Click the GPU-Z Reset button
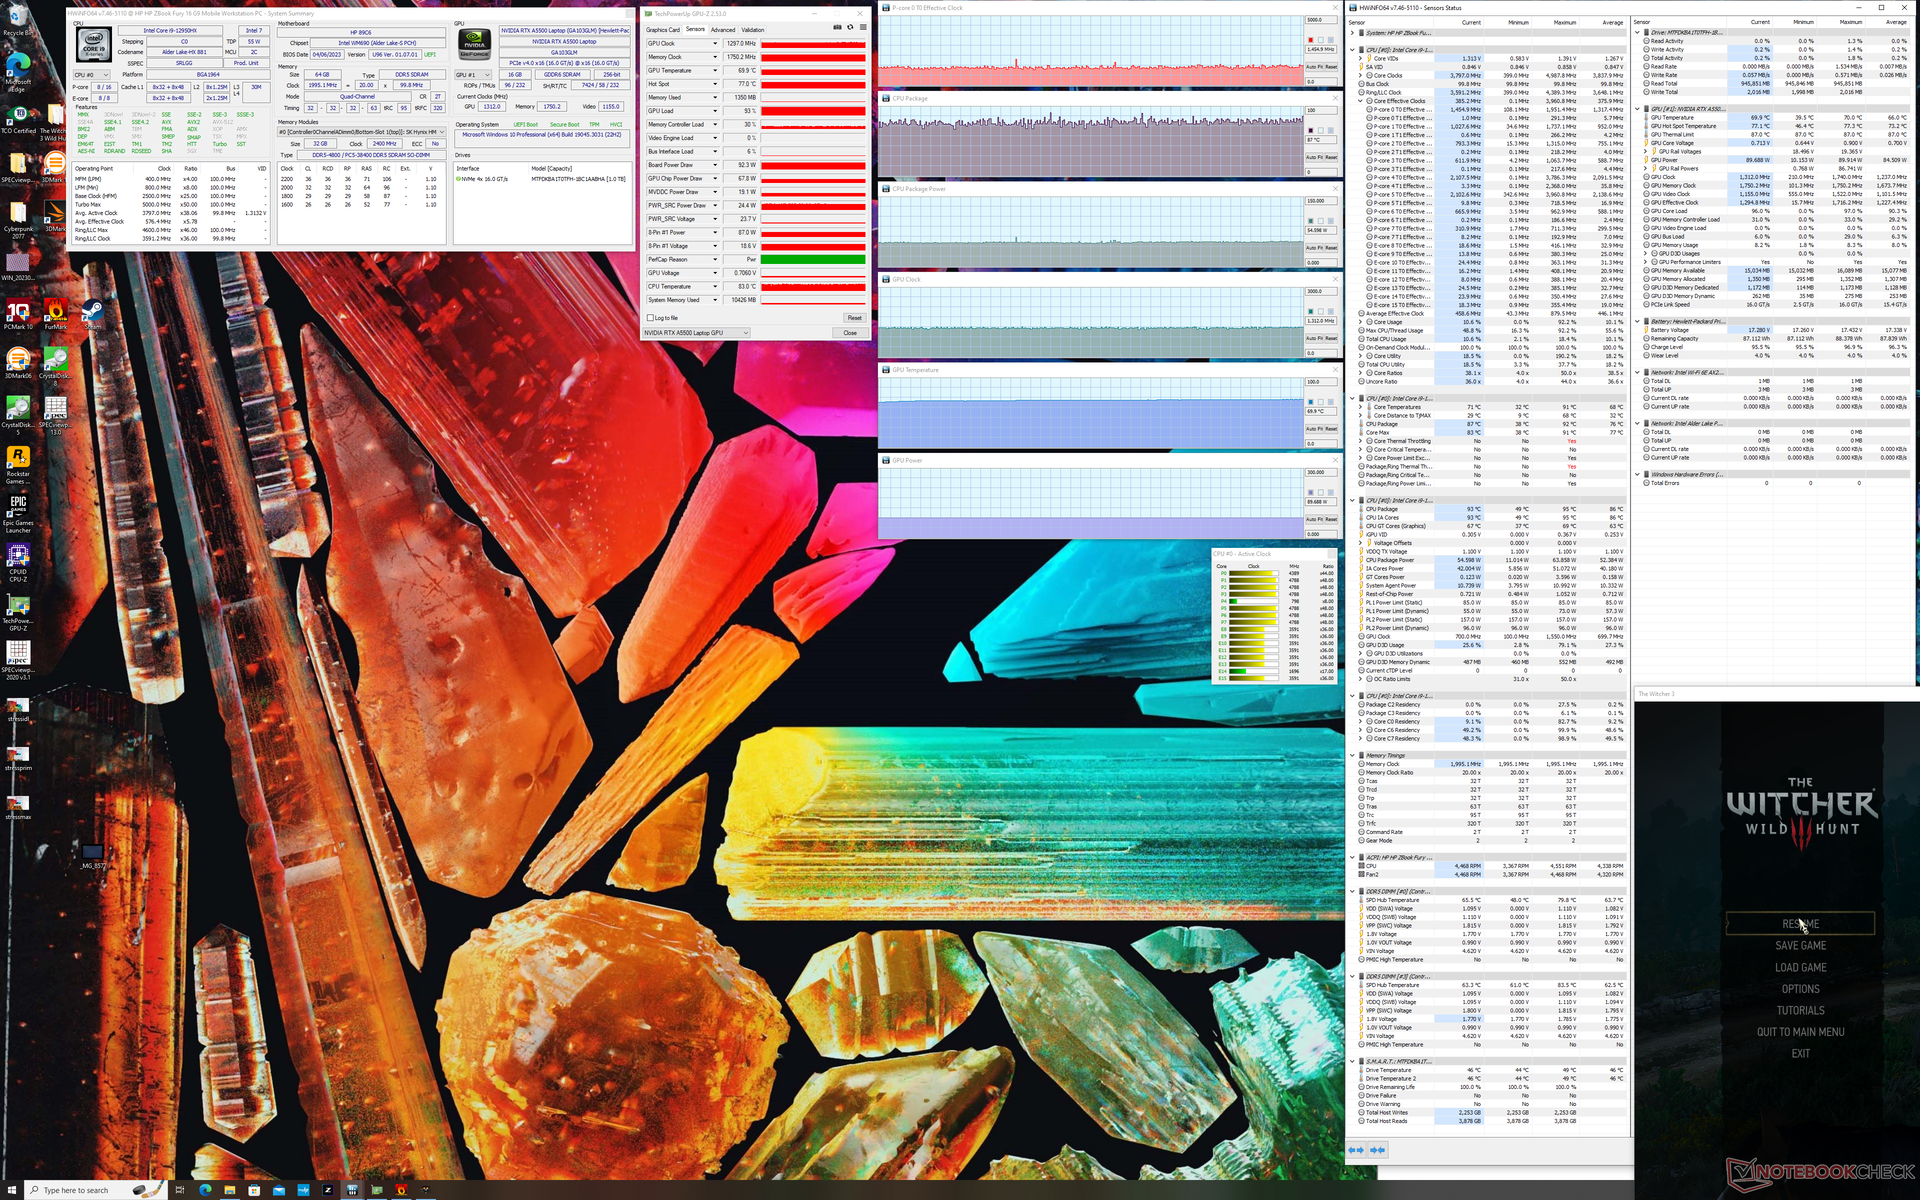 point(854,318)
